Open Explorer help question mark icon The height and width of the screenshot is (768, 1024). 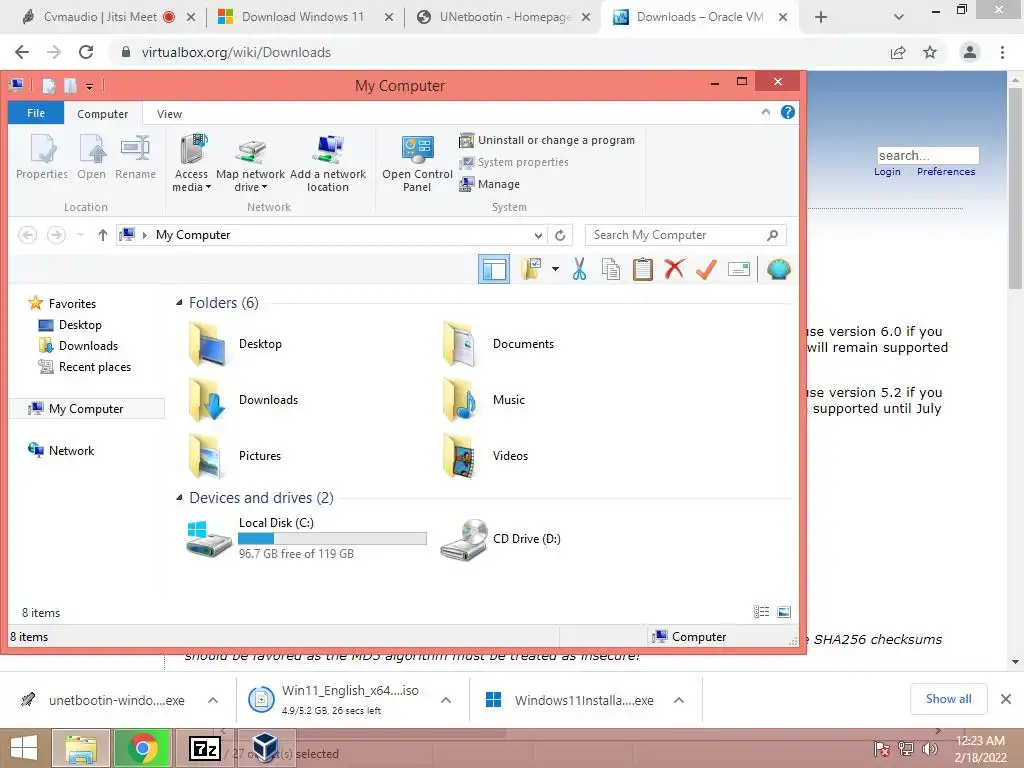pos(788,112)
